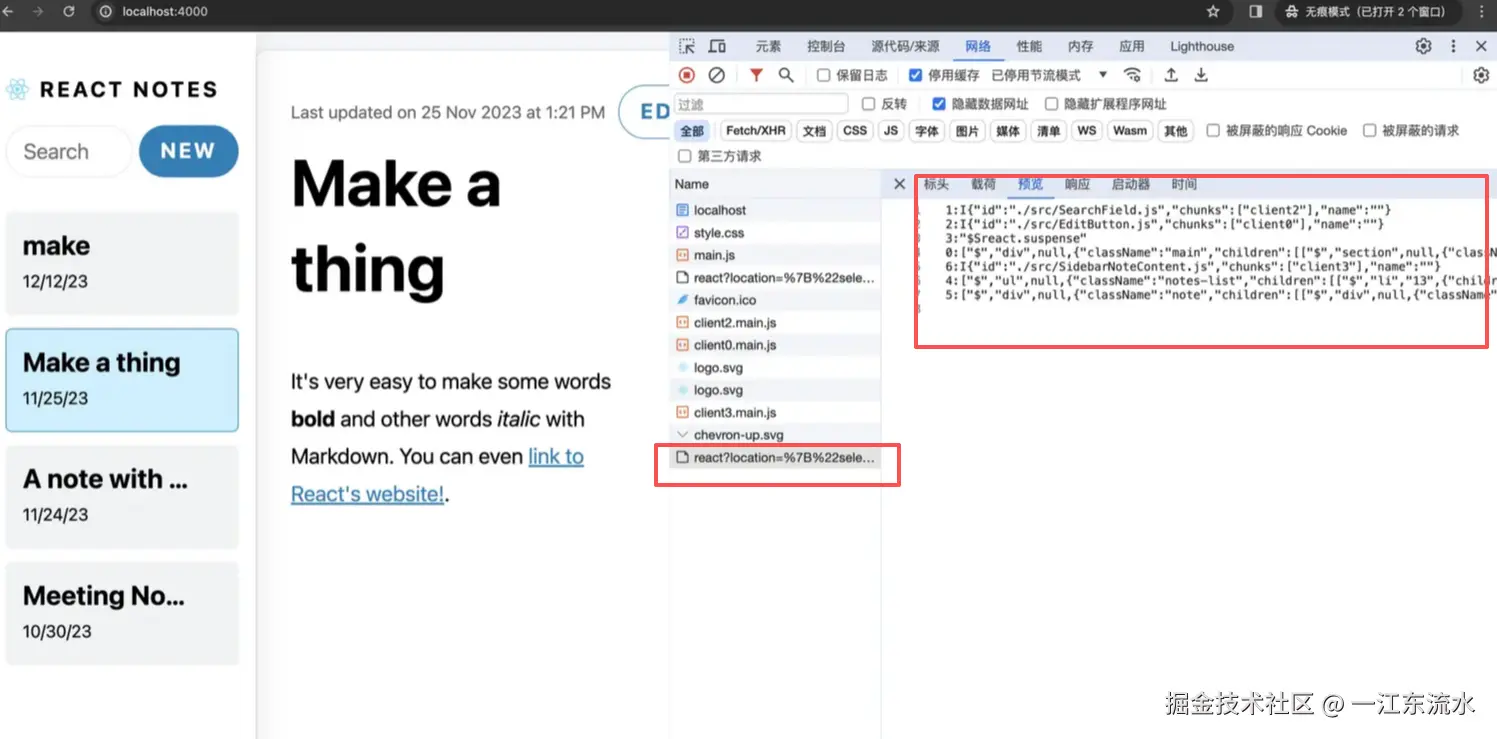Open the 性能 panel tab
The width and height of the screenshot is (1497, 739).
point(1029,46)
